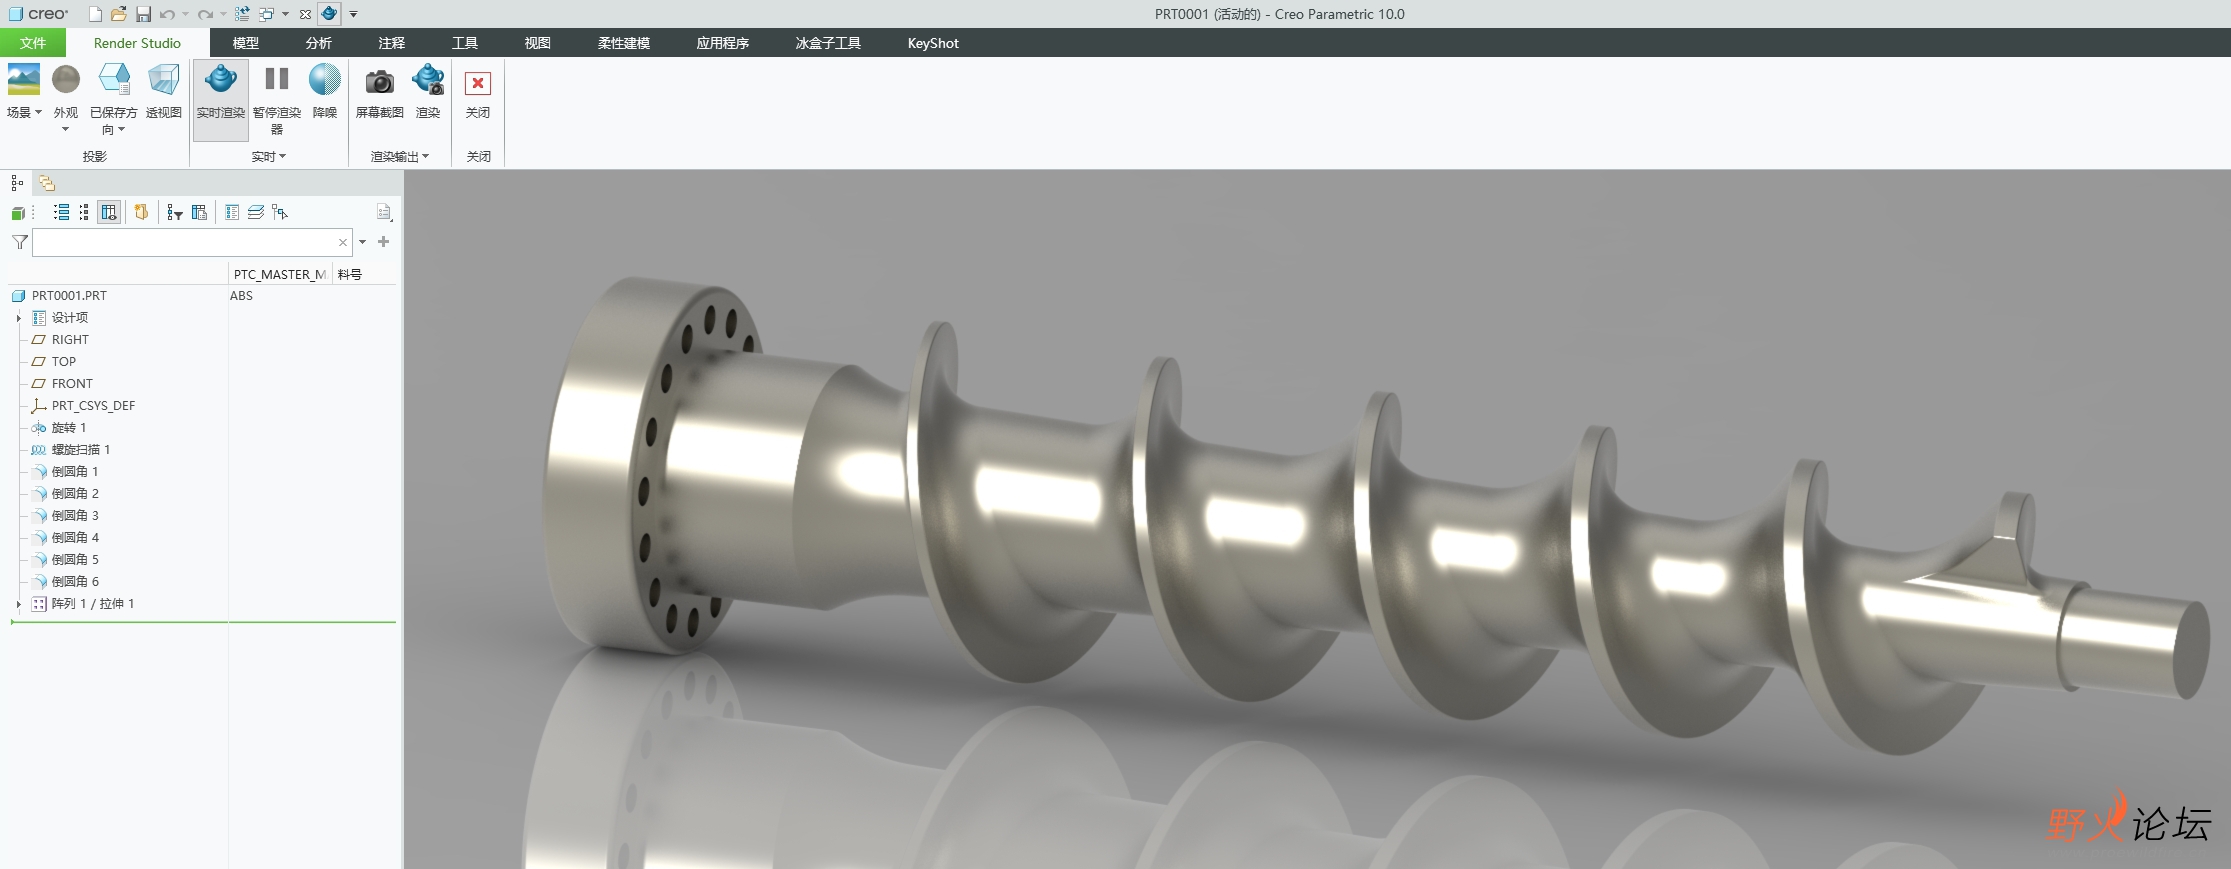Open a file using the folder icon
Viewport: 2231px width, 869px height.
tap(119, 14)
